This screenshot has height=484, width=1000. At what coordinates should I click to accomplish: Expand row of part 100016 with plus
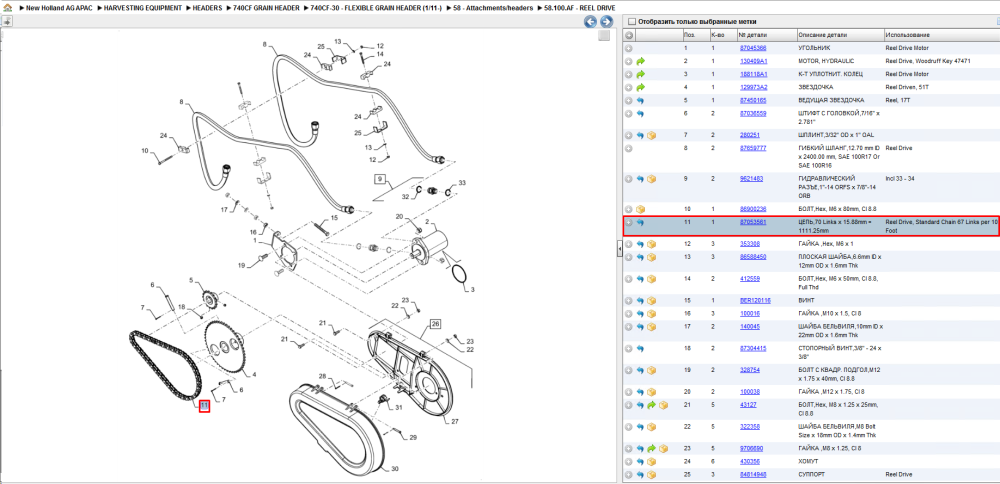(629, 313)
